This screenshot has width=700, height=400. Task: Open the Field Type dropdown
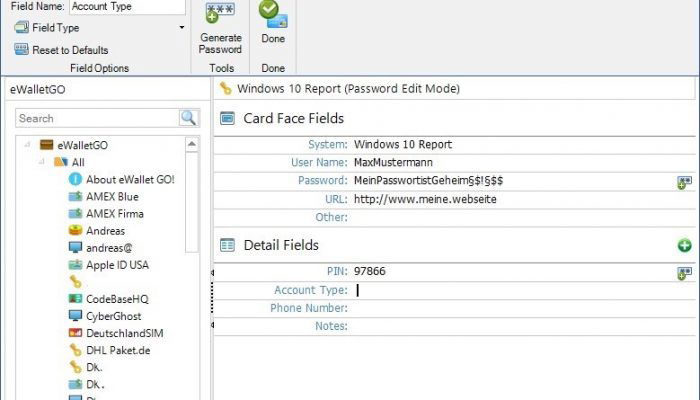tap(182, 27)
